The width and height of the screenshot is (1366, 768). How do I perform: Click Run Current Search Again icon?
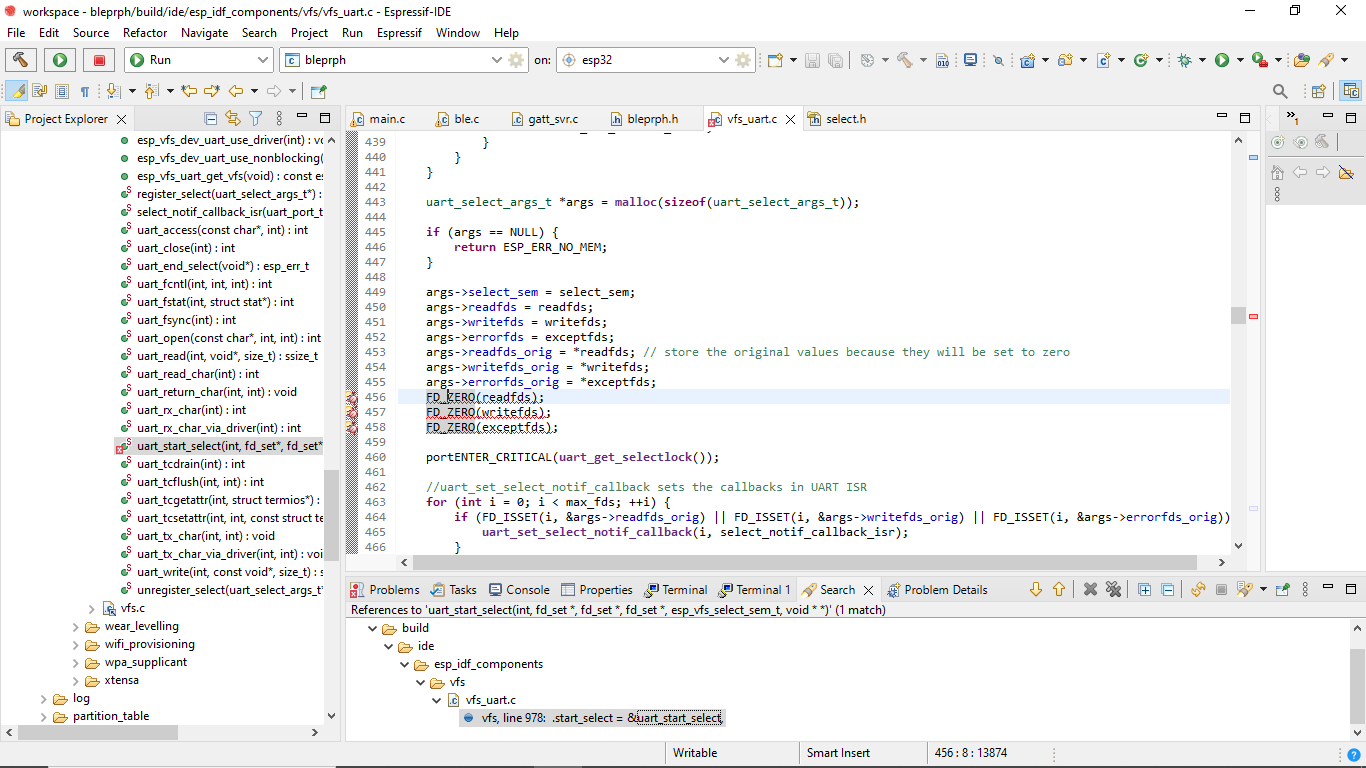pos(1198,589)
